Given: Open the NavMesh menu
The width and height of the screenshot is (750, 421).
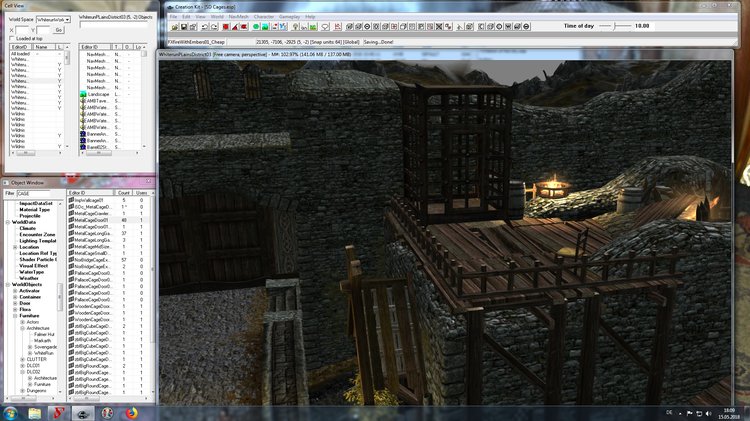Looking at the screenshot, I should (238, 17).
